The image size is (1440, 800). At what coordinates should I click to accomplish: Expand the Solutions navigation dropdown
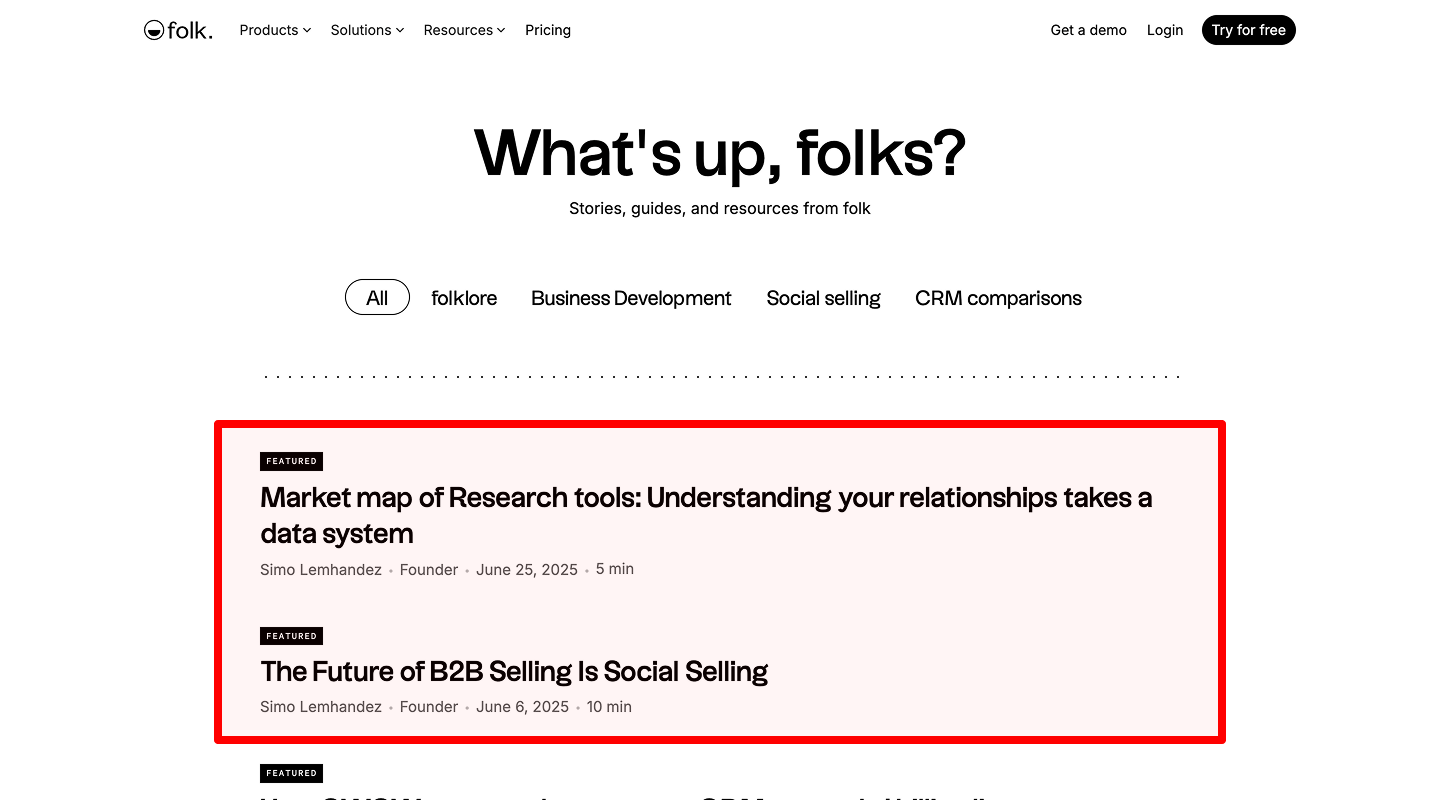(x=366, y=30)
